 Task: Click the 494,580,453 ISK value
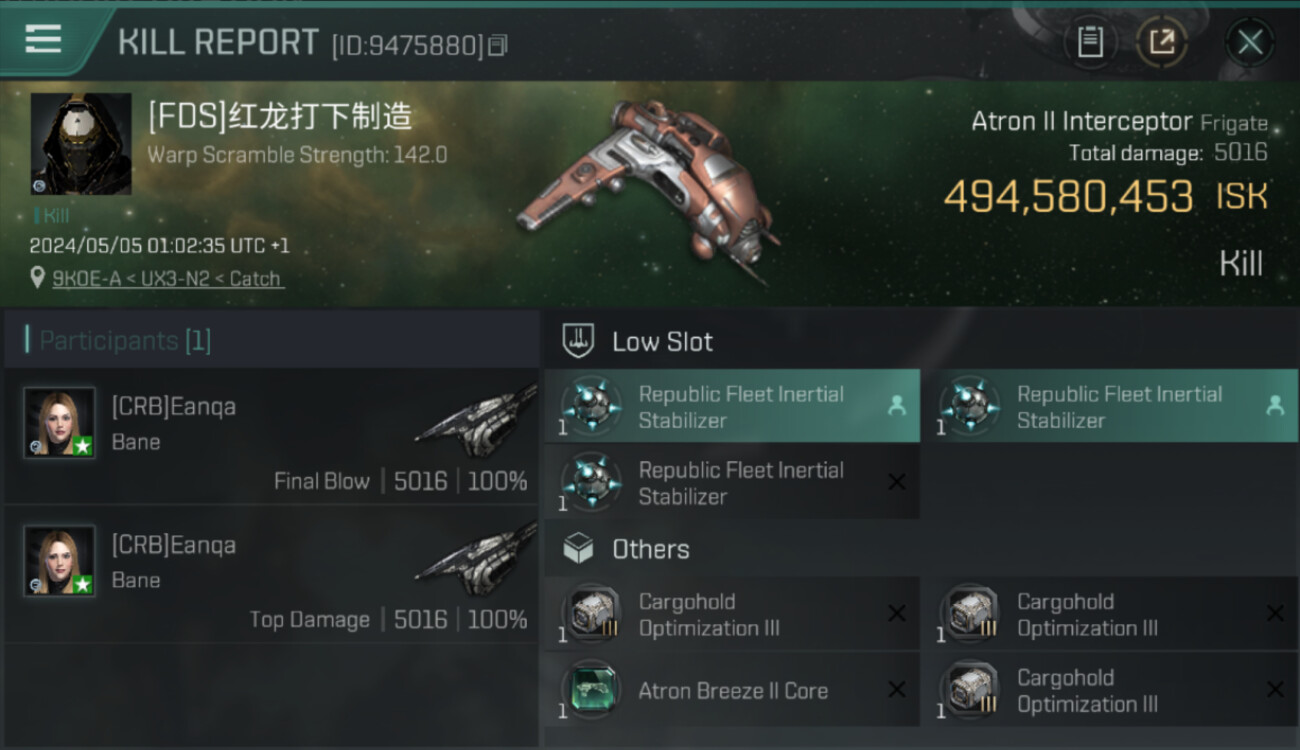(x=1068, y=197)
